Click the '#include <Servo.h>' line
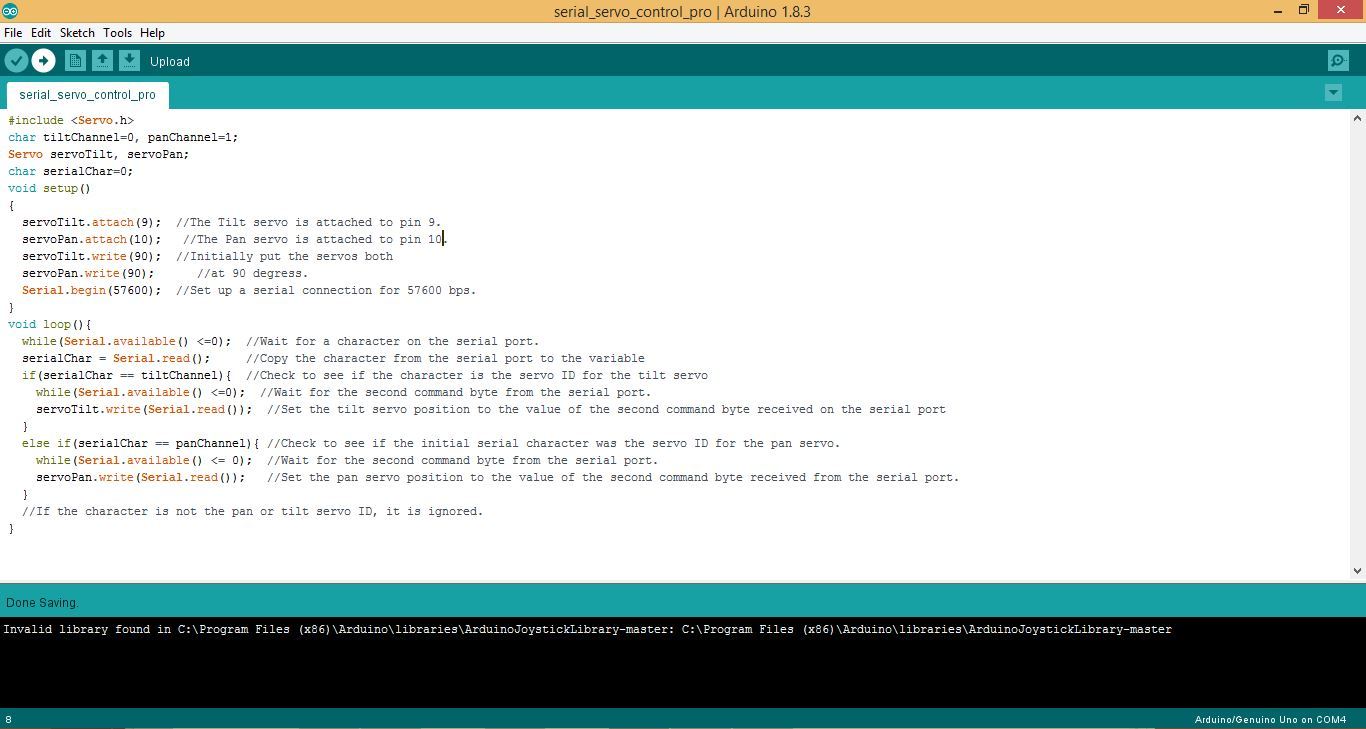This screenshot has height=729, width=1366. [71, 120]
